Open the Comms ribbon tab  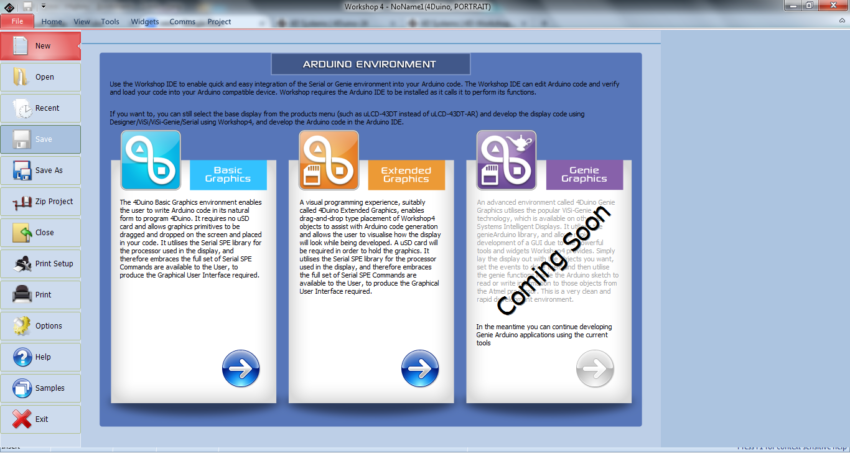pos(182,21)
